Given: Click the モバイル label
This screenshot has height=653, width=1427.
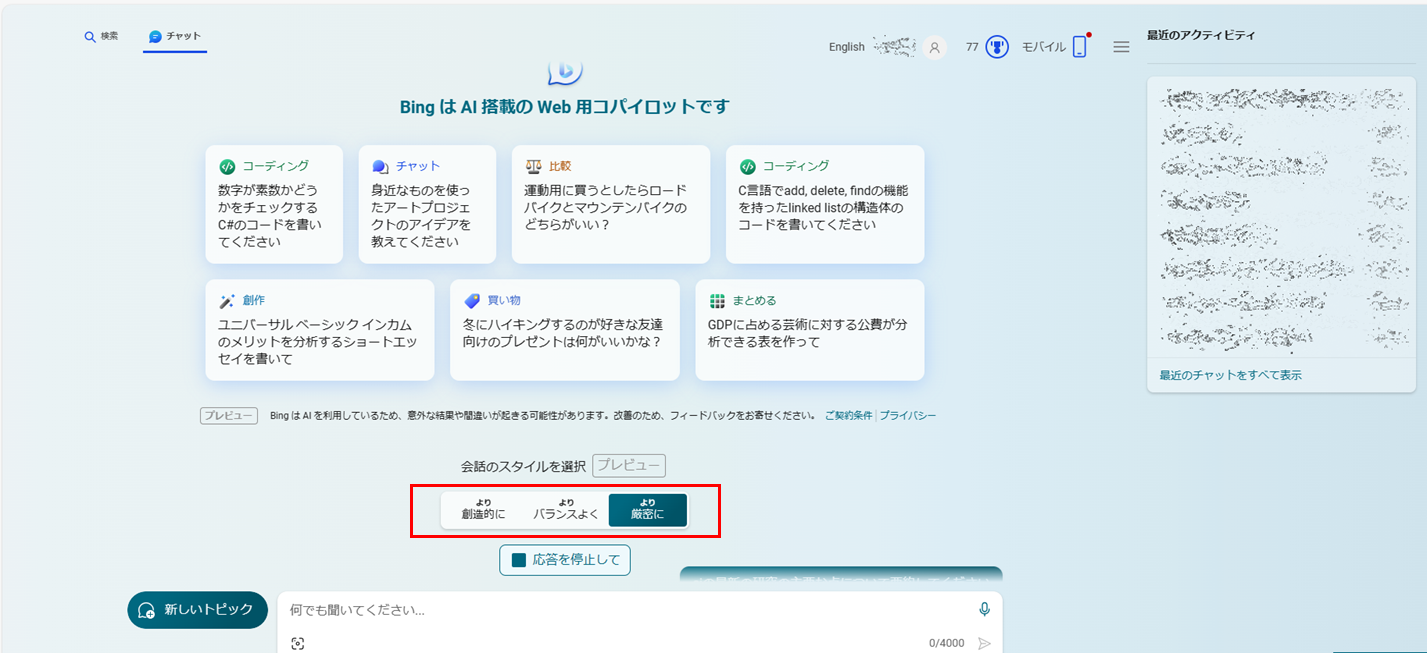Looking at the screenshot, I should click(1044, 47).
